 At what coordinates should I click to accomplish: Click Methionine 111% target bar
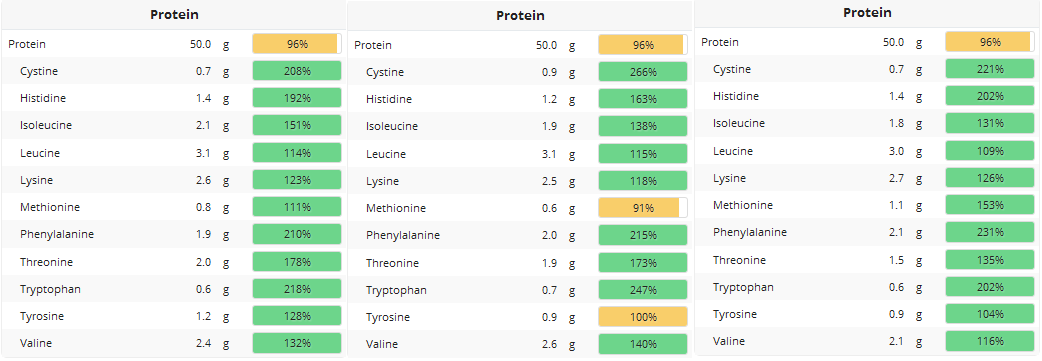tap(297, 207)
